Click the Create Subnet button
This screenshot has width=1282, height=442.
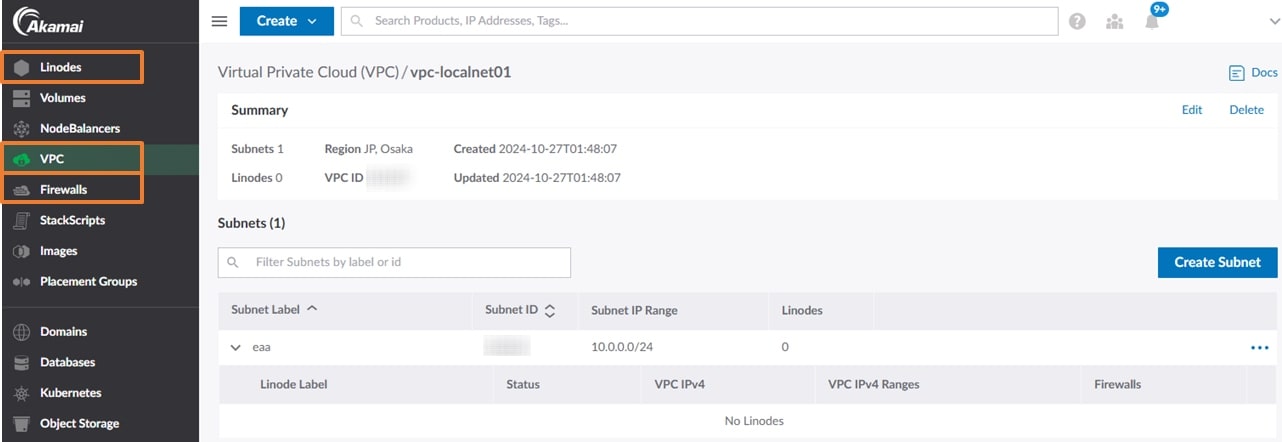tap(1216, 263)
